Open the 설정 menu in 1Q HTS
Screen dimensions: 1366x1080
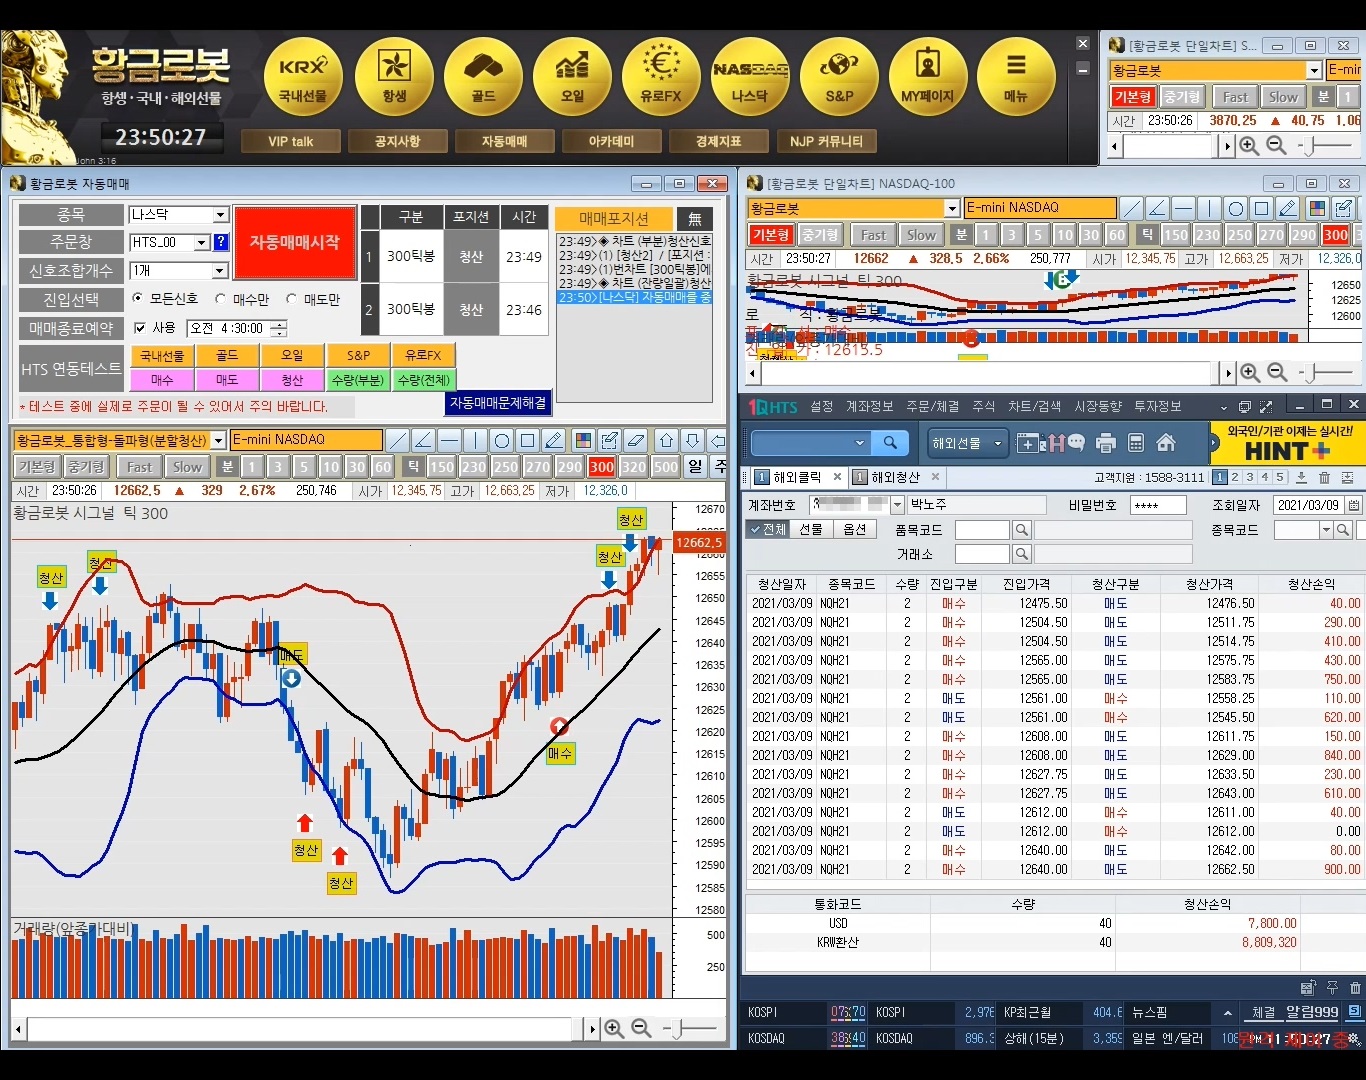tap(822, 406)
